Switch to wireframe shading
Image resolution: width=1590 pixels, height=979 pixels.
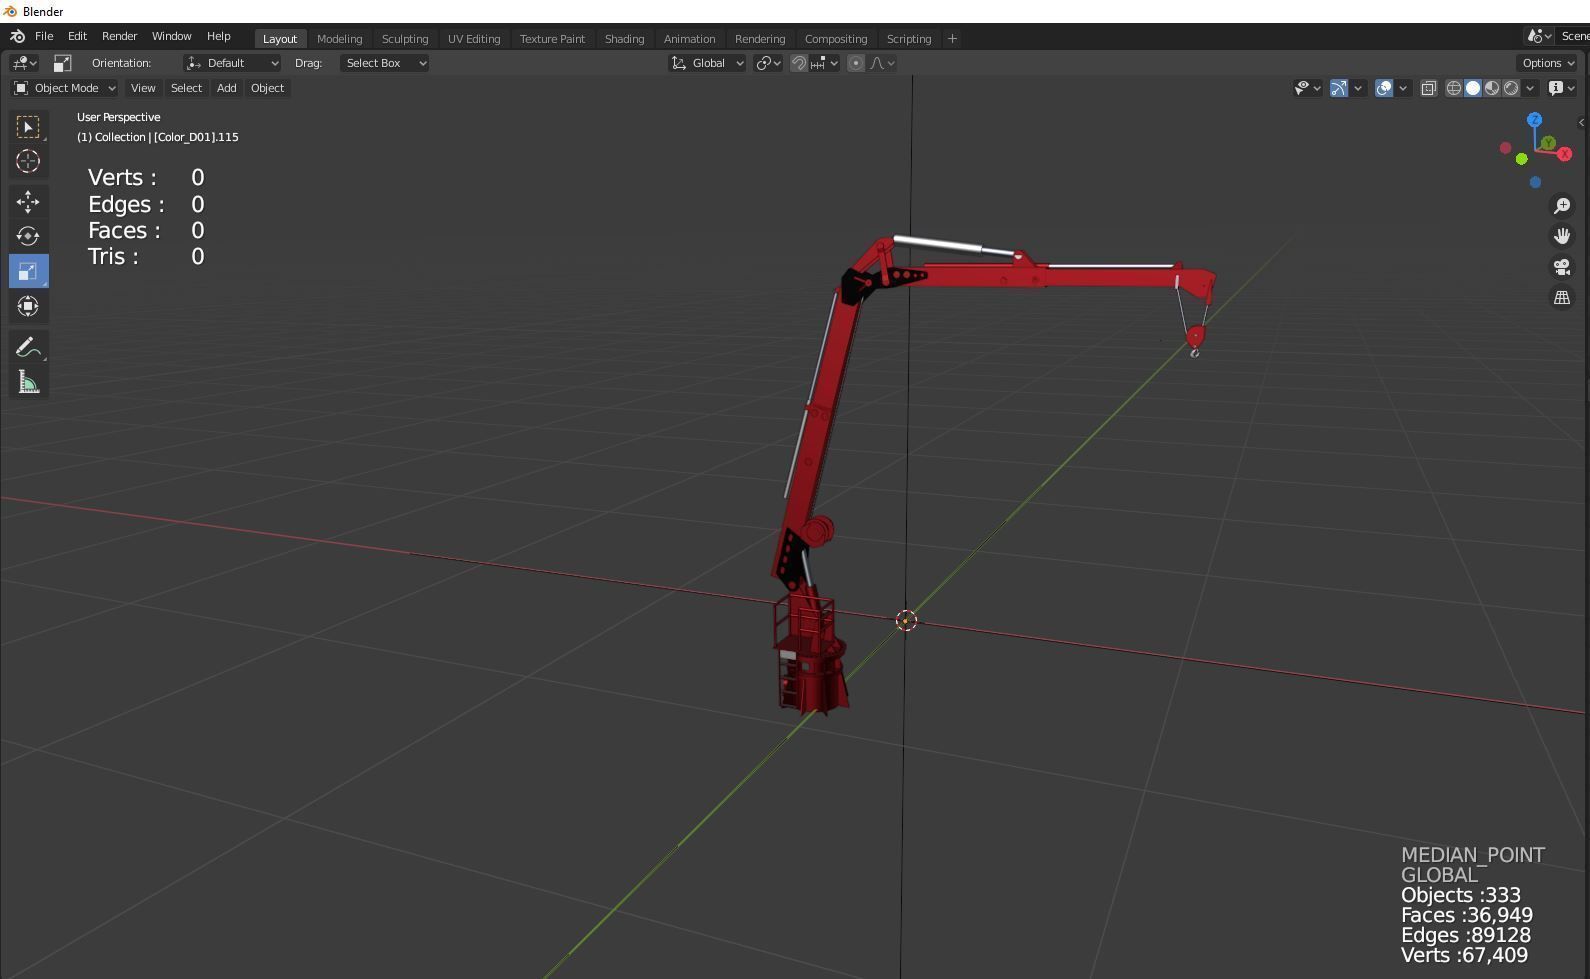coord(1454,88)
